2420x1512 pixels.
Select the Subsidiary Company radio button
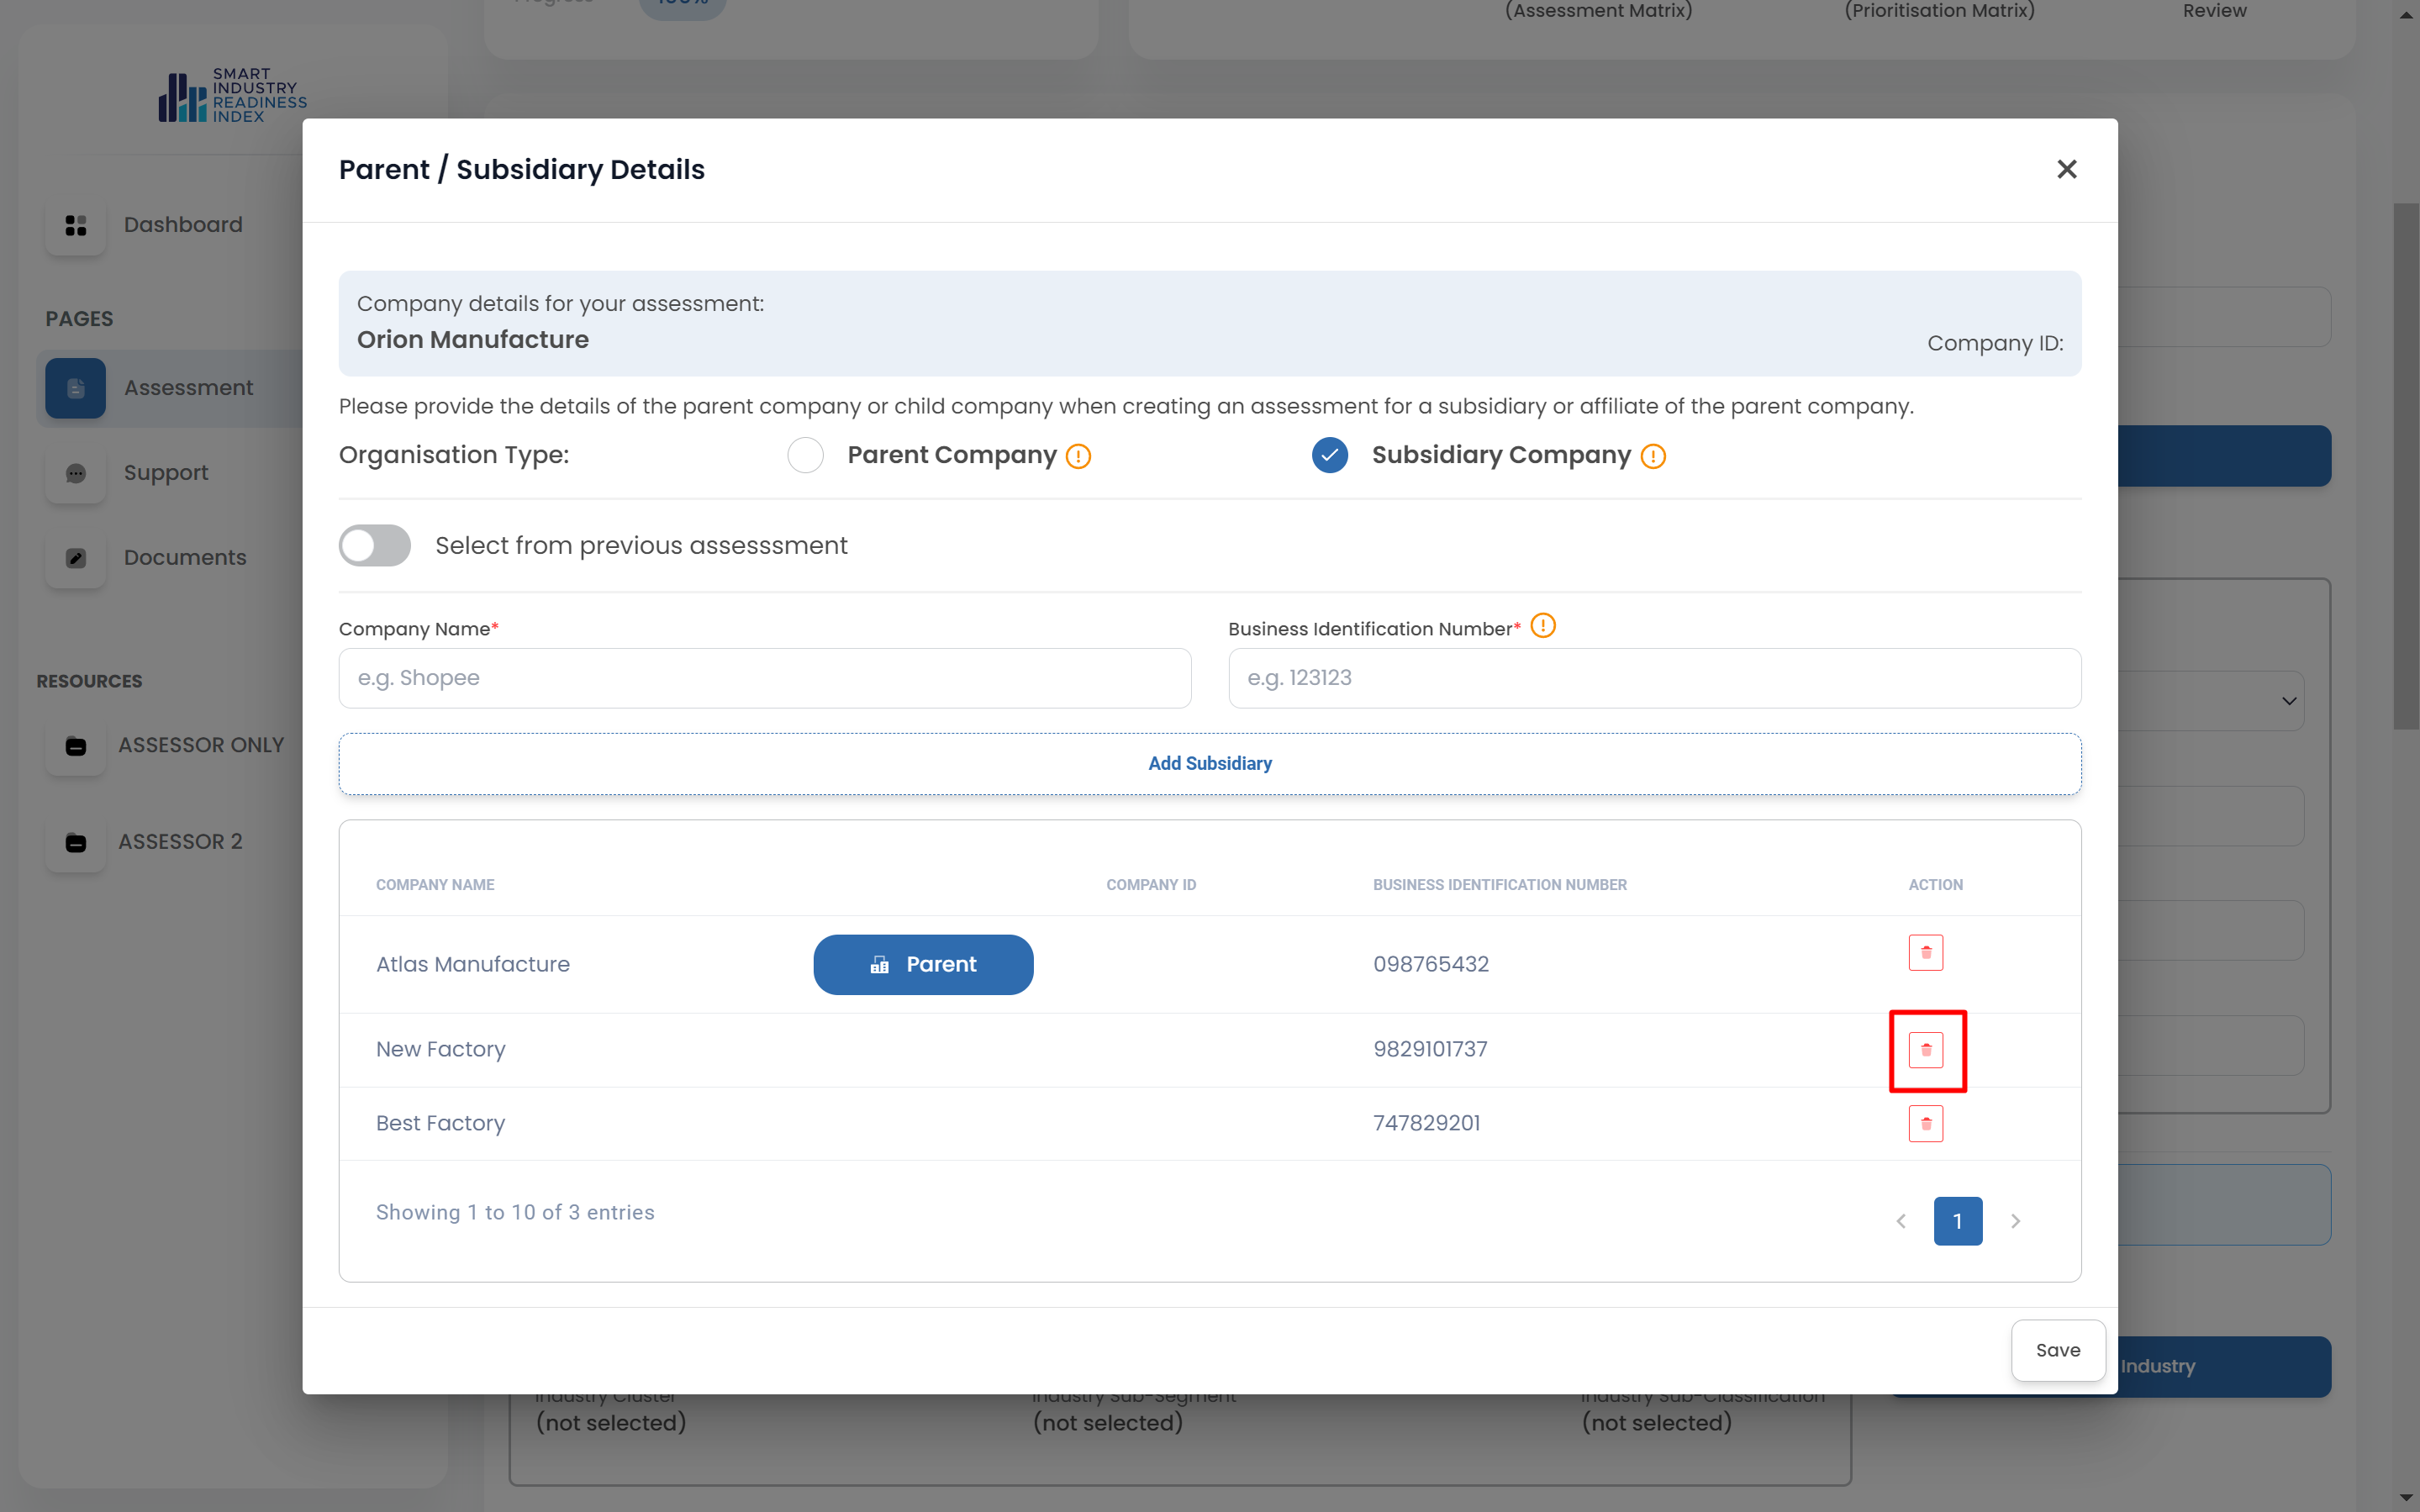pos(1329,455)
